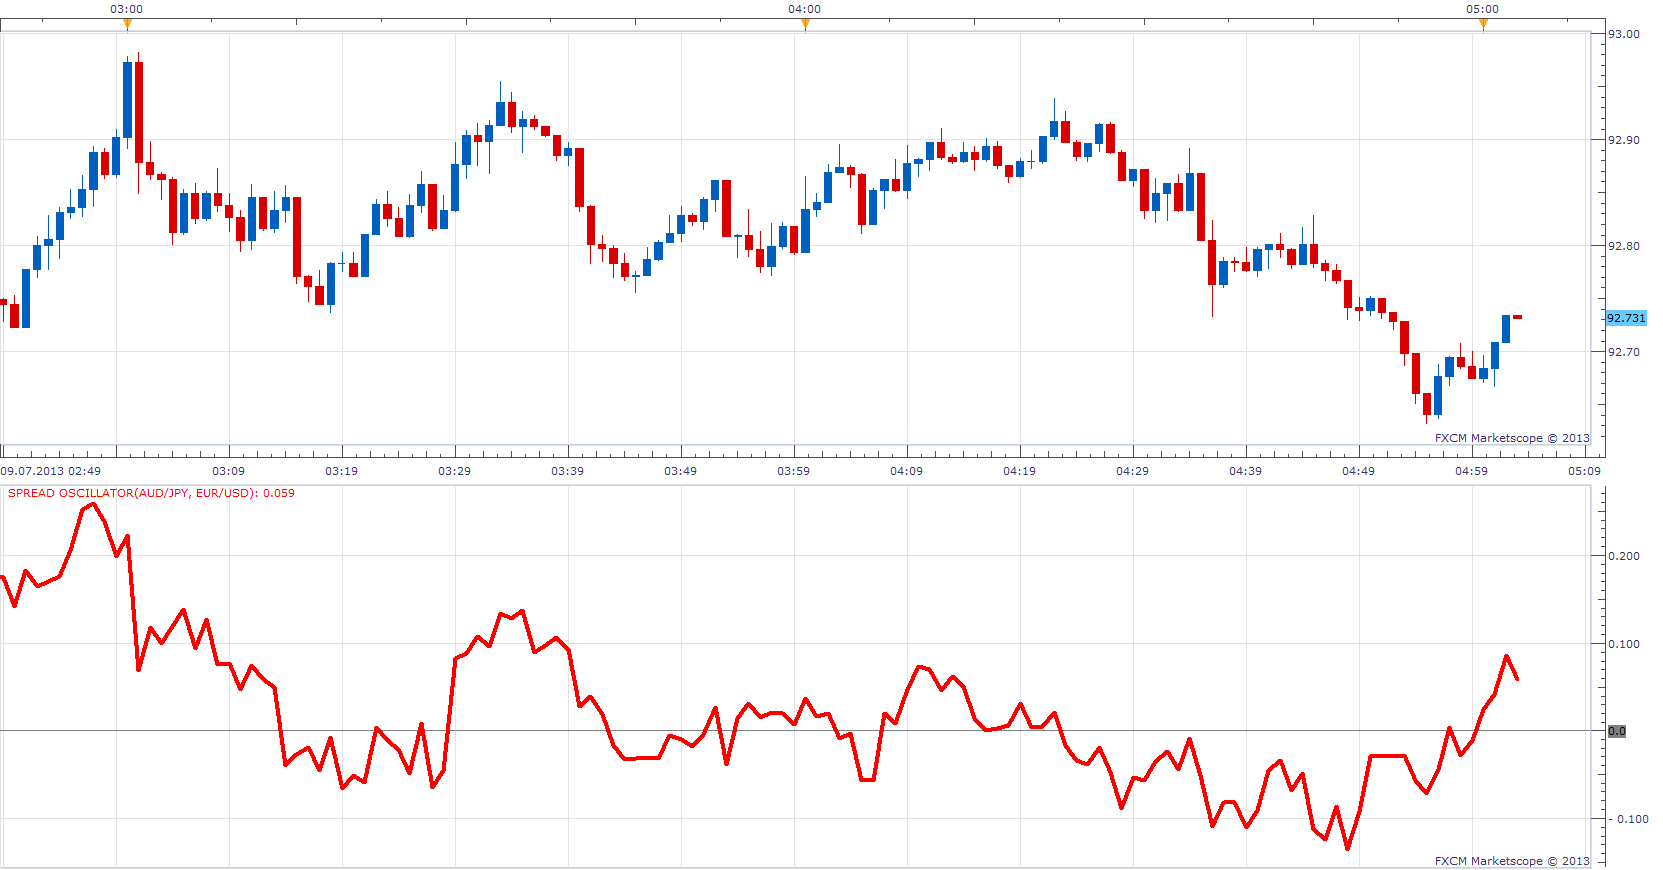Click the orange 05:00 hour marker
Image resolution: width=1663 pixels, height=870 pixels.
point(1483,24)
